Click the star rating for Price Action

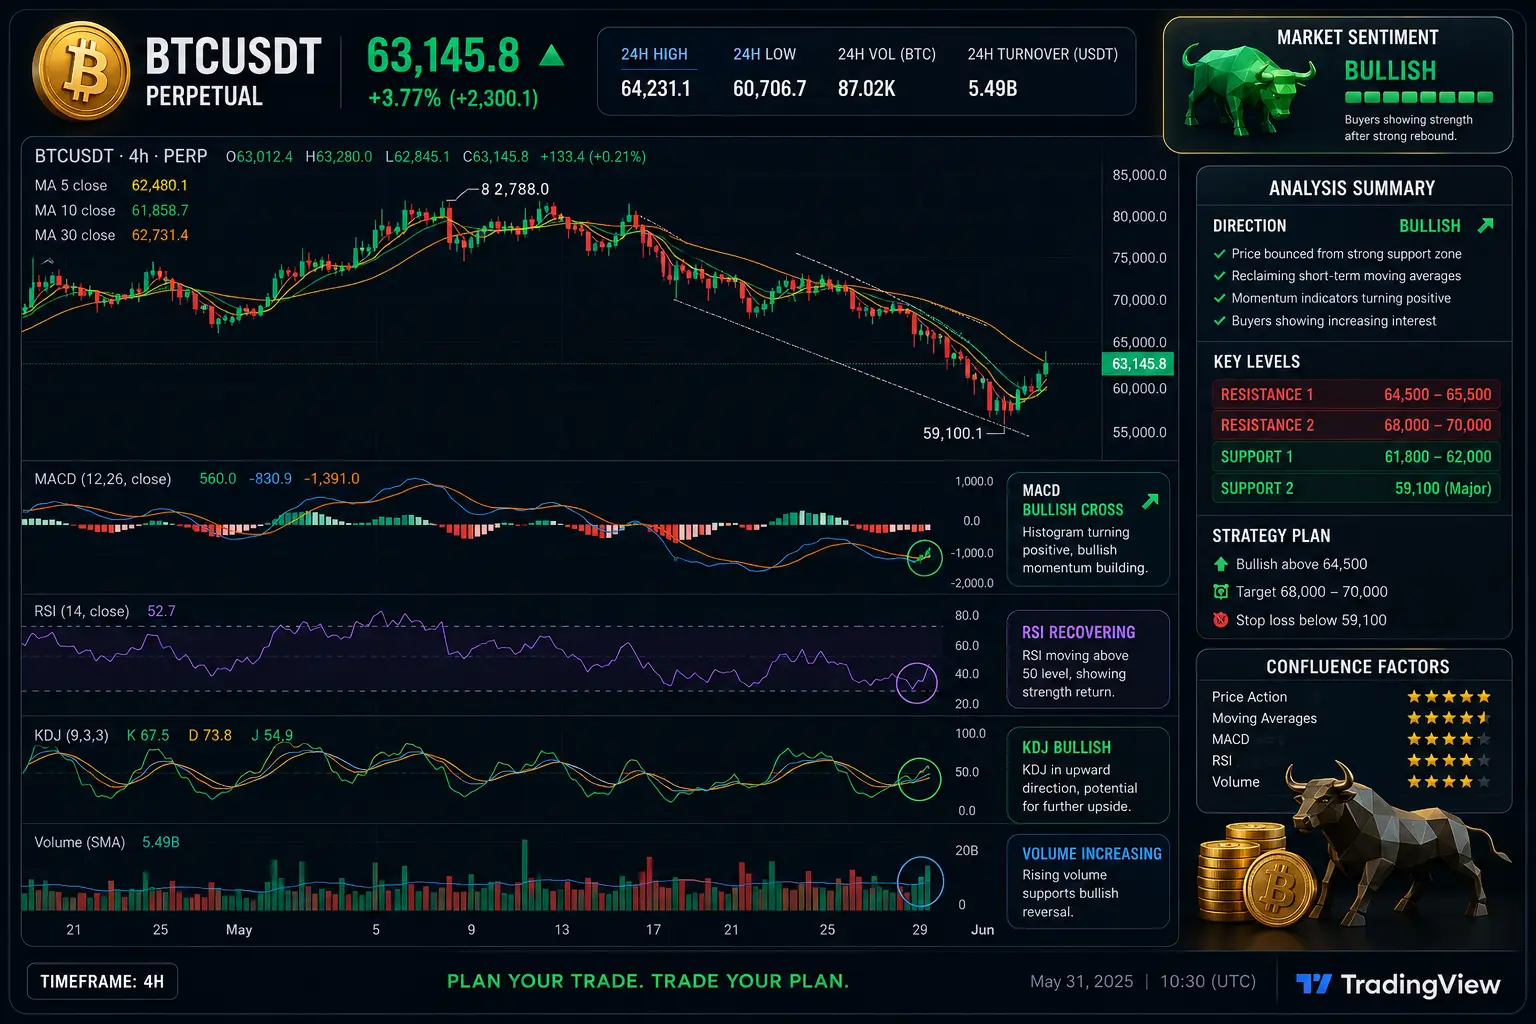(x=1449, y=697)
